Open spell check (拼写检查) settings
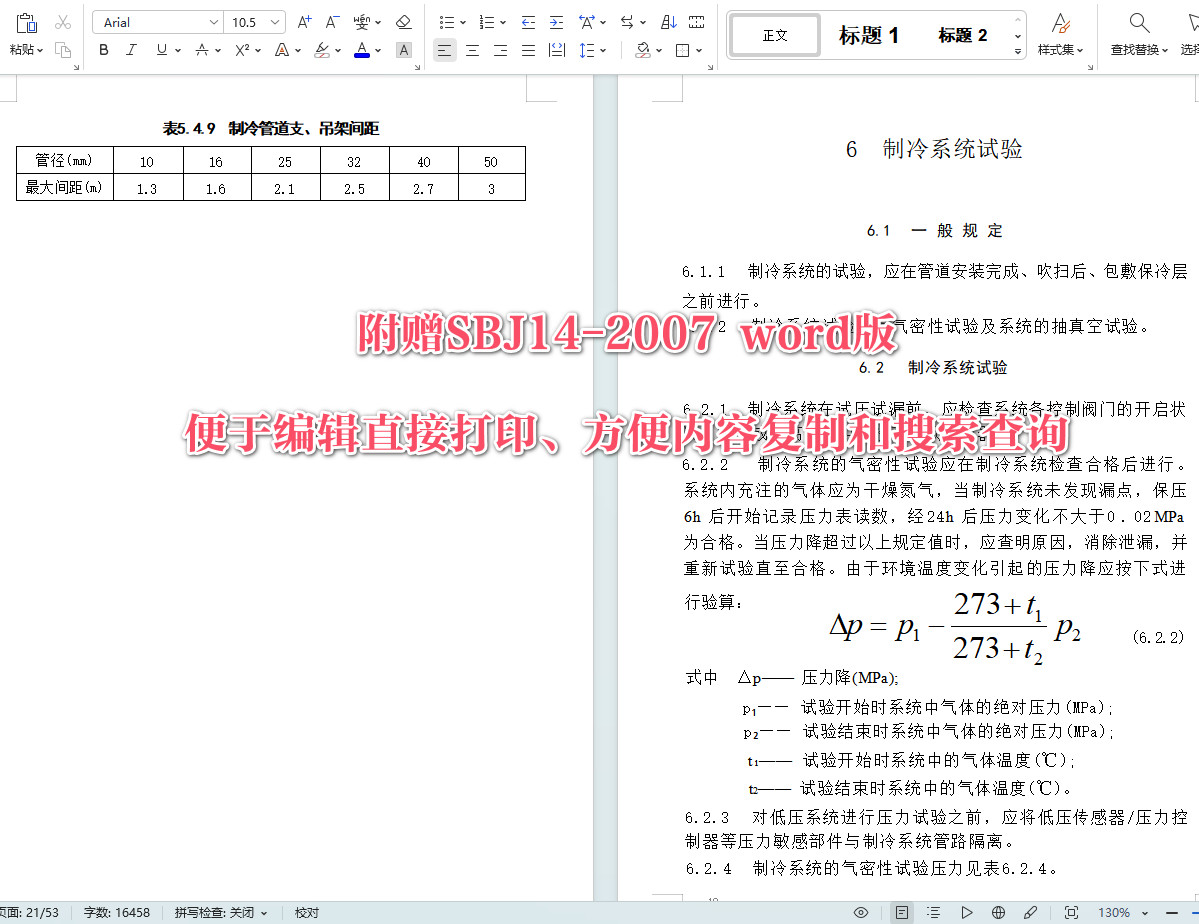 pos(214,912)
